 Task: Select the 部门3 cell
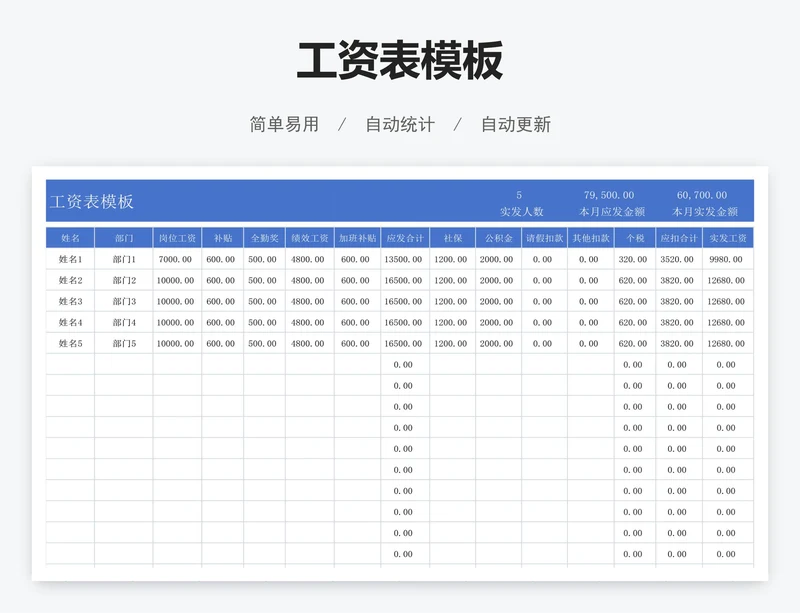pyautogui.click(x=124, y=301)
